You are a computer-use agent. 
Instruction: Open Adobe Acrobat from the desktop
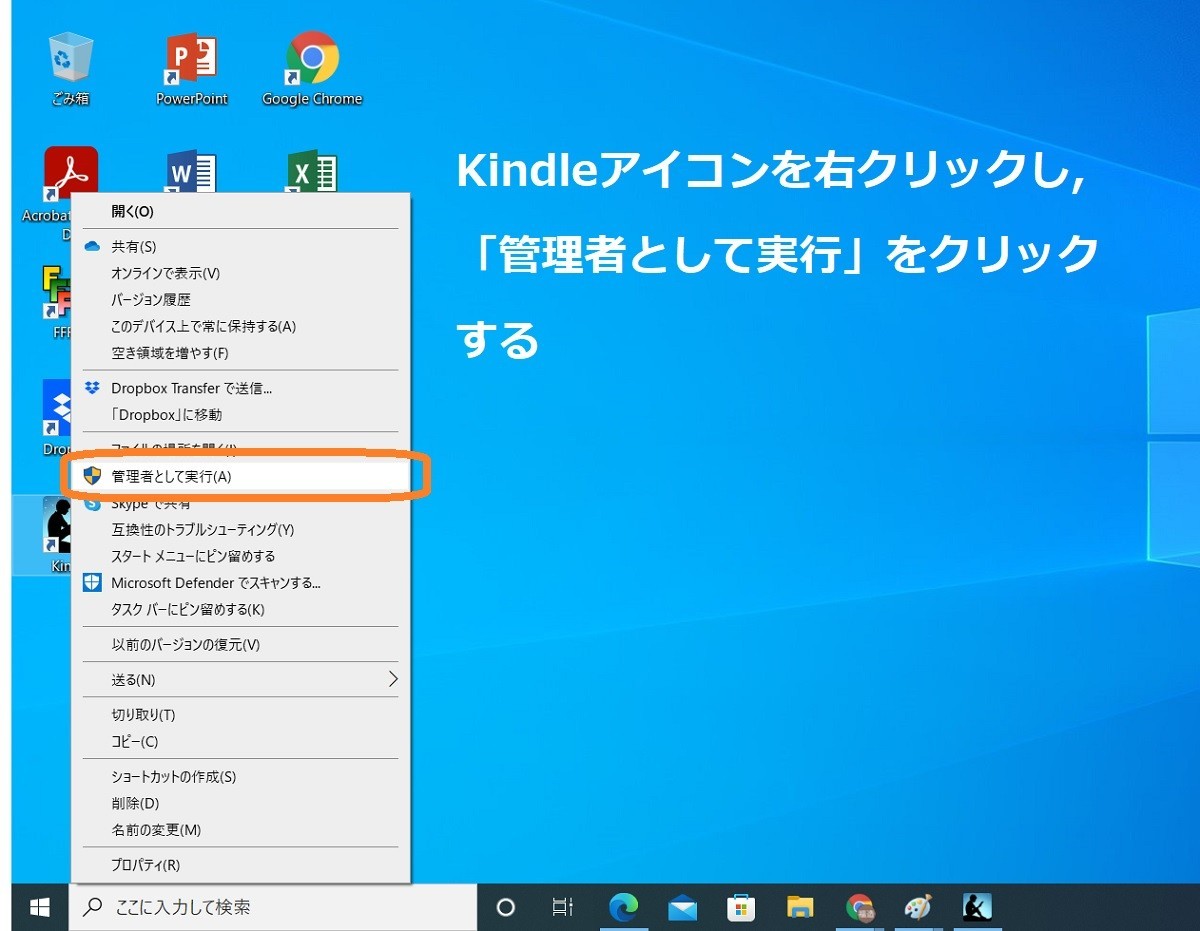coord(70,170)
